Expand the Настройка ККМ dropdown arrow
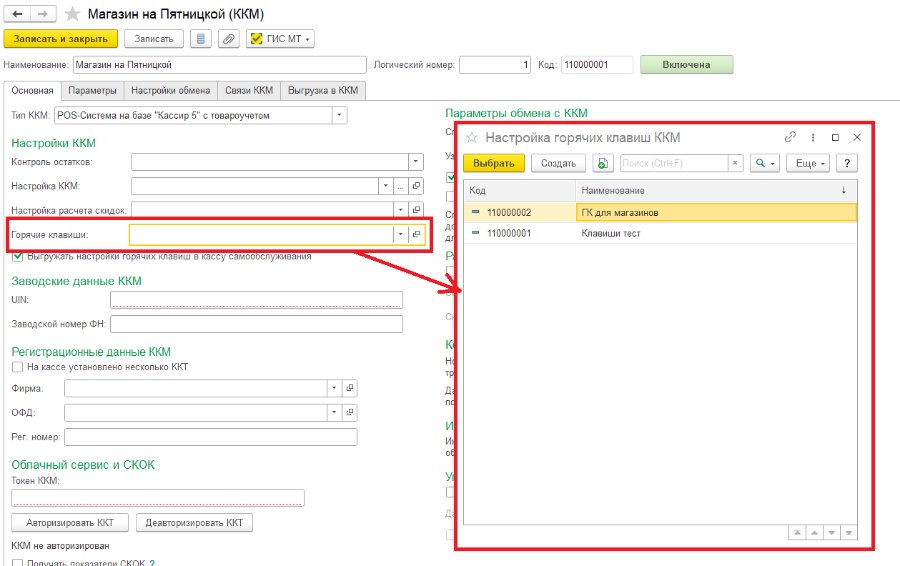This screenshot has height=566, width=900. pos(386,186)
